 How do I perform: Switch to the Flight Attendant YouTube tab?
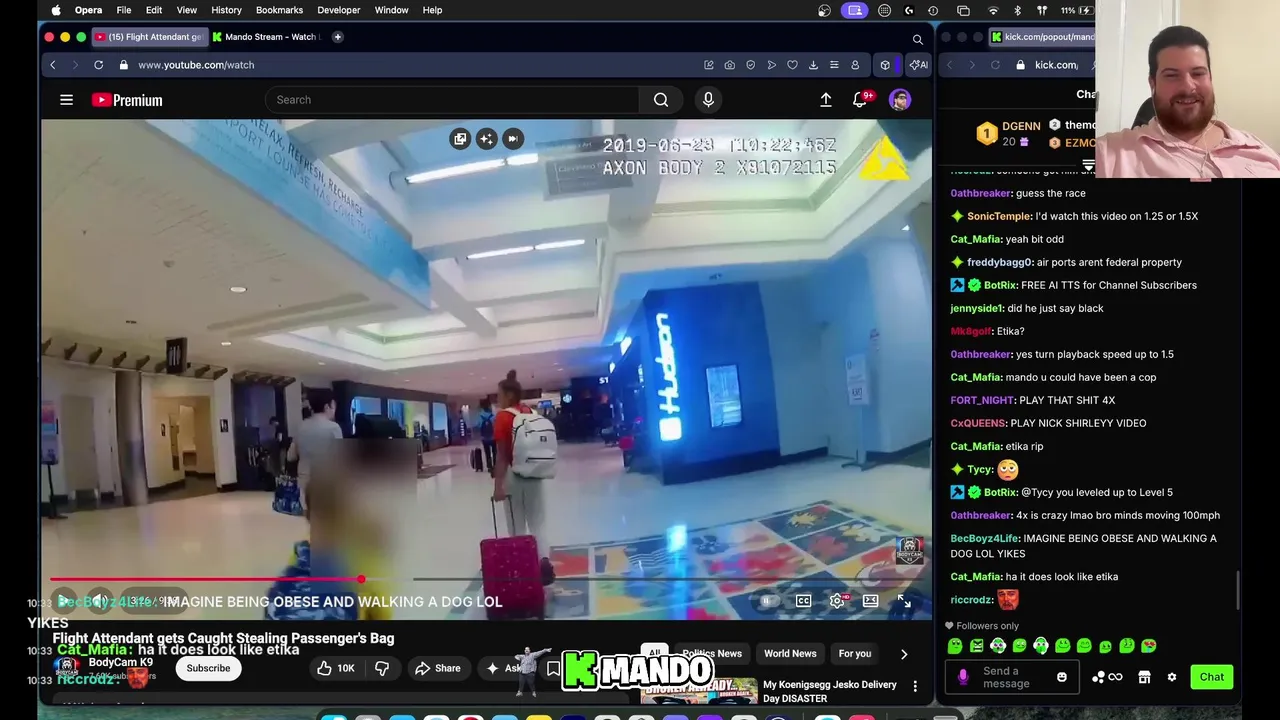pos(148,37)
